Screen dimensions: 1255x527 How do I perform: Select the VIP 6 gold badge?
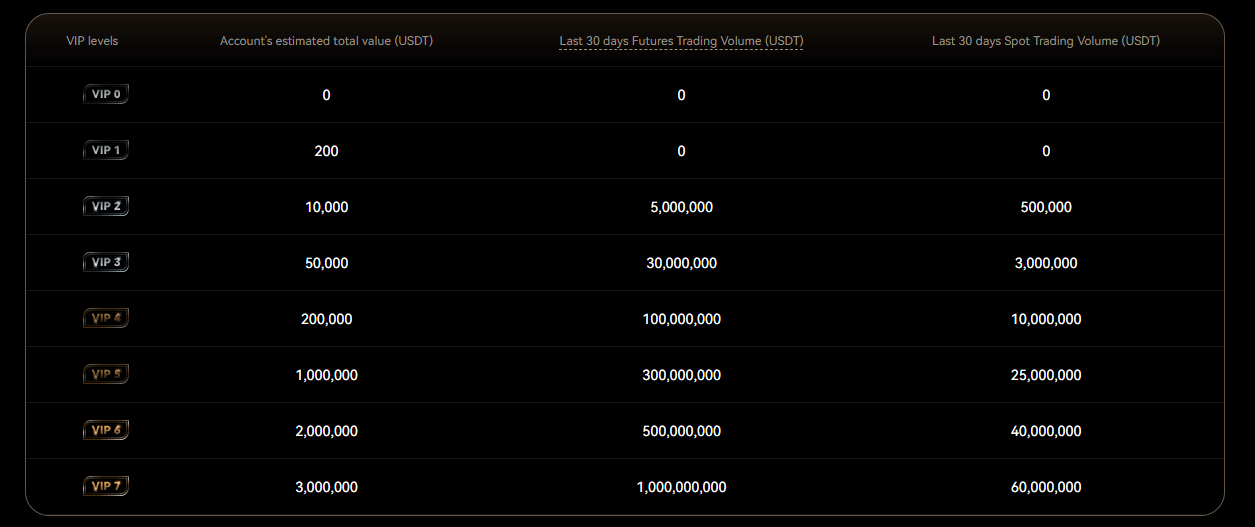point(106,431)
